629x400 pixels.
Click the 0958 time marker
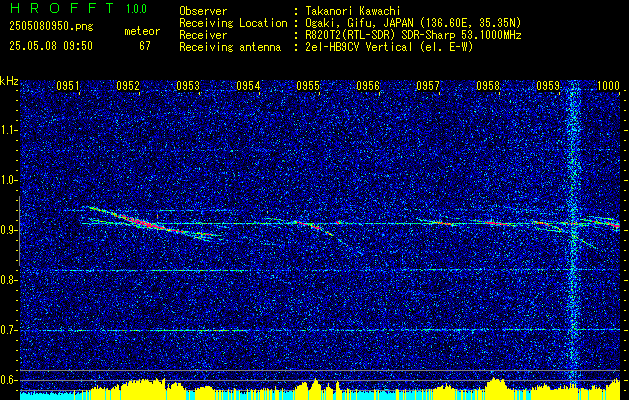coord(488,85)
